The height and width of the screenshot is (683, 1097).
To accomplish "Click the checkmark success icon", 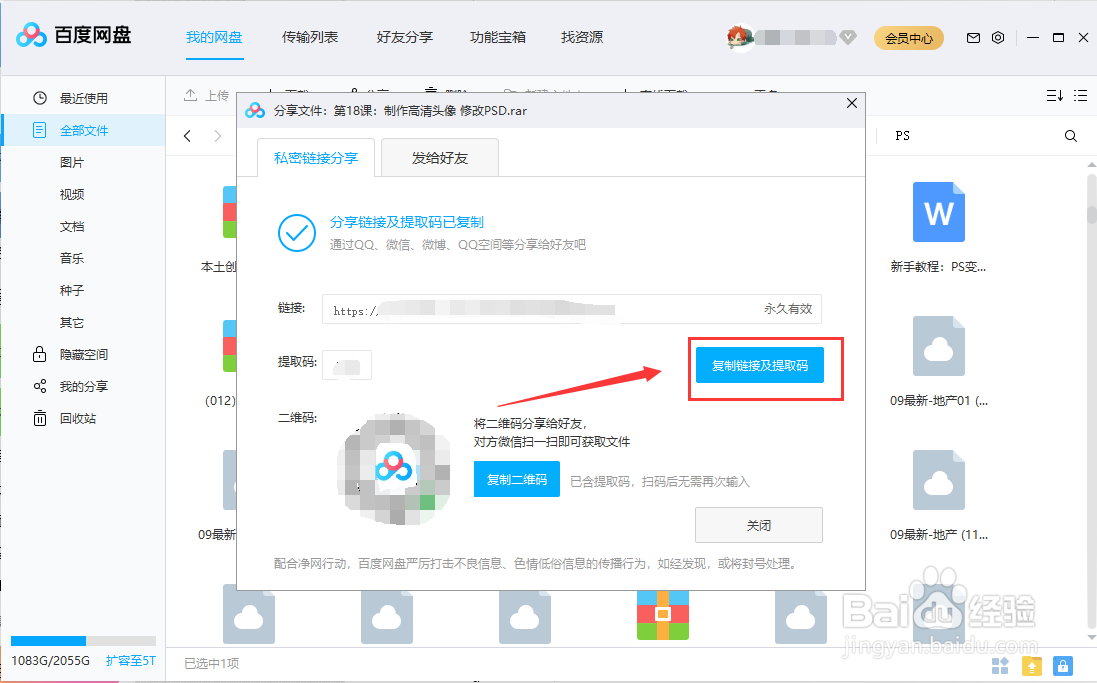I will tap(297, 233).
